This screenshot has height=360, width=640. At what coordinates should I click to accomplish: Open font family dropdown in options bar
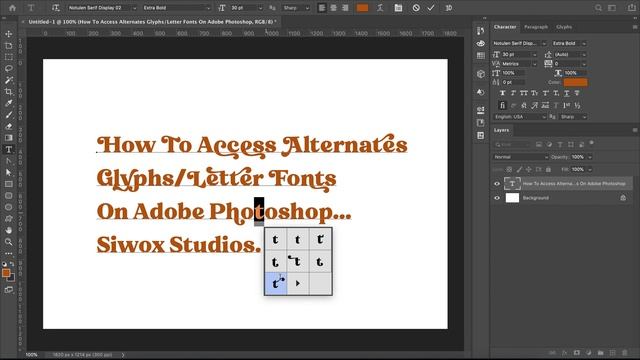[102, 8]
